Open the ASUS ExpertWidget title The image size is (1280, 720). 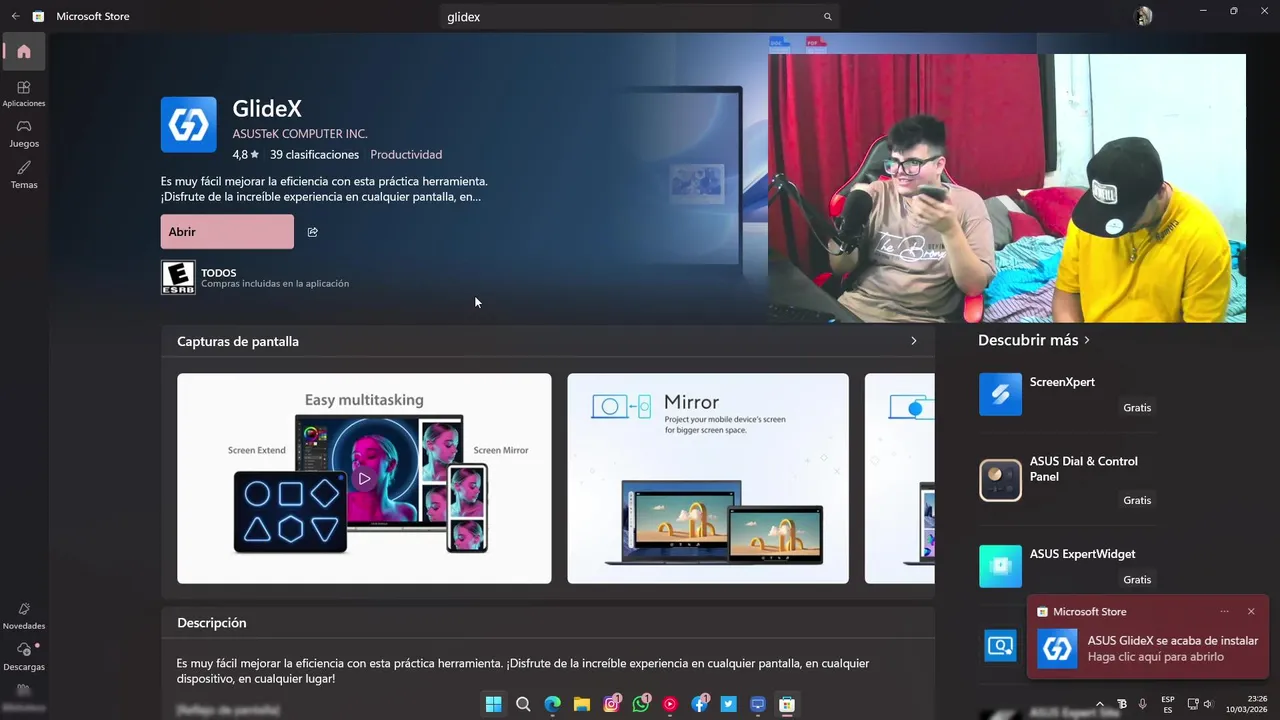click(x=1083, y=554)
